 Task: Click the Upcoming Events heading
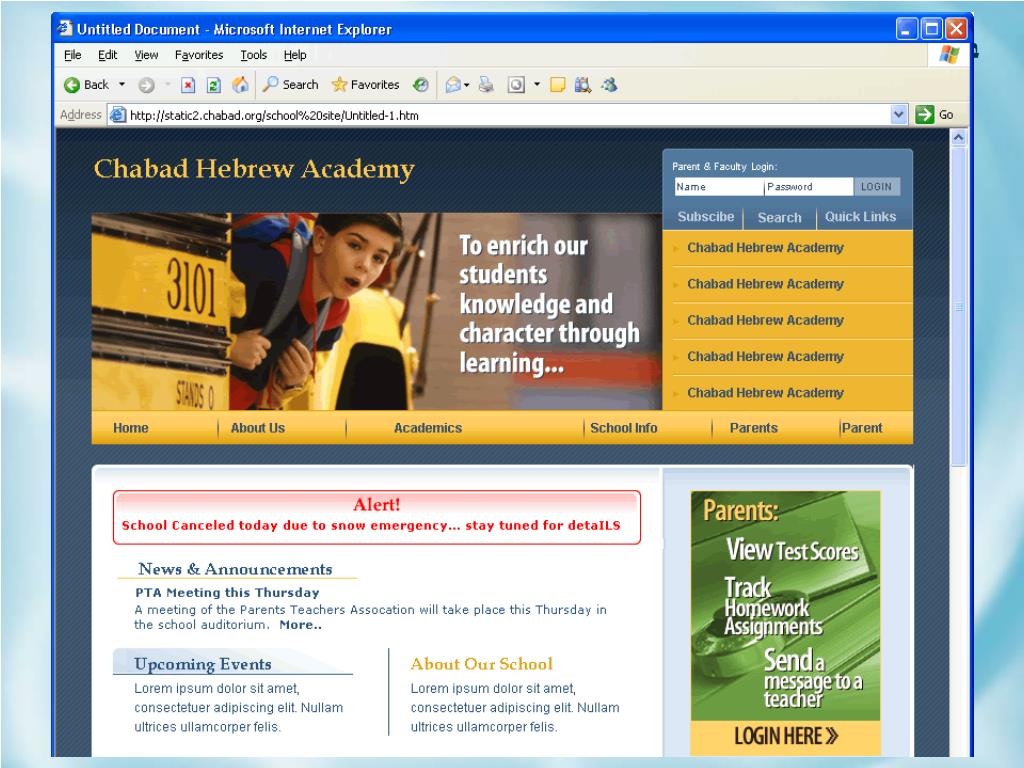202,664
